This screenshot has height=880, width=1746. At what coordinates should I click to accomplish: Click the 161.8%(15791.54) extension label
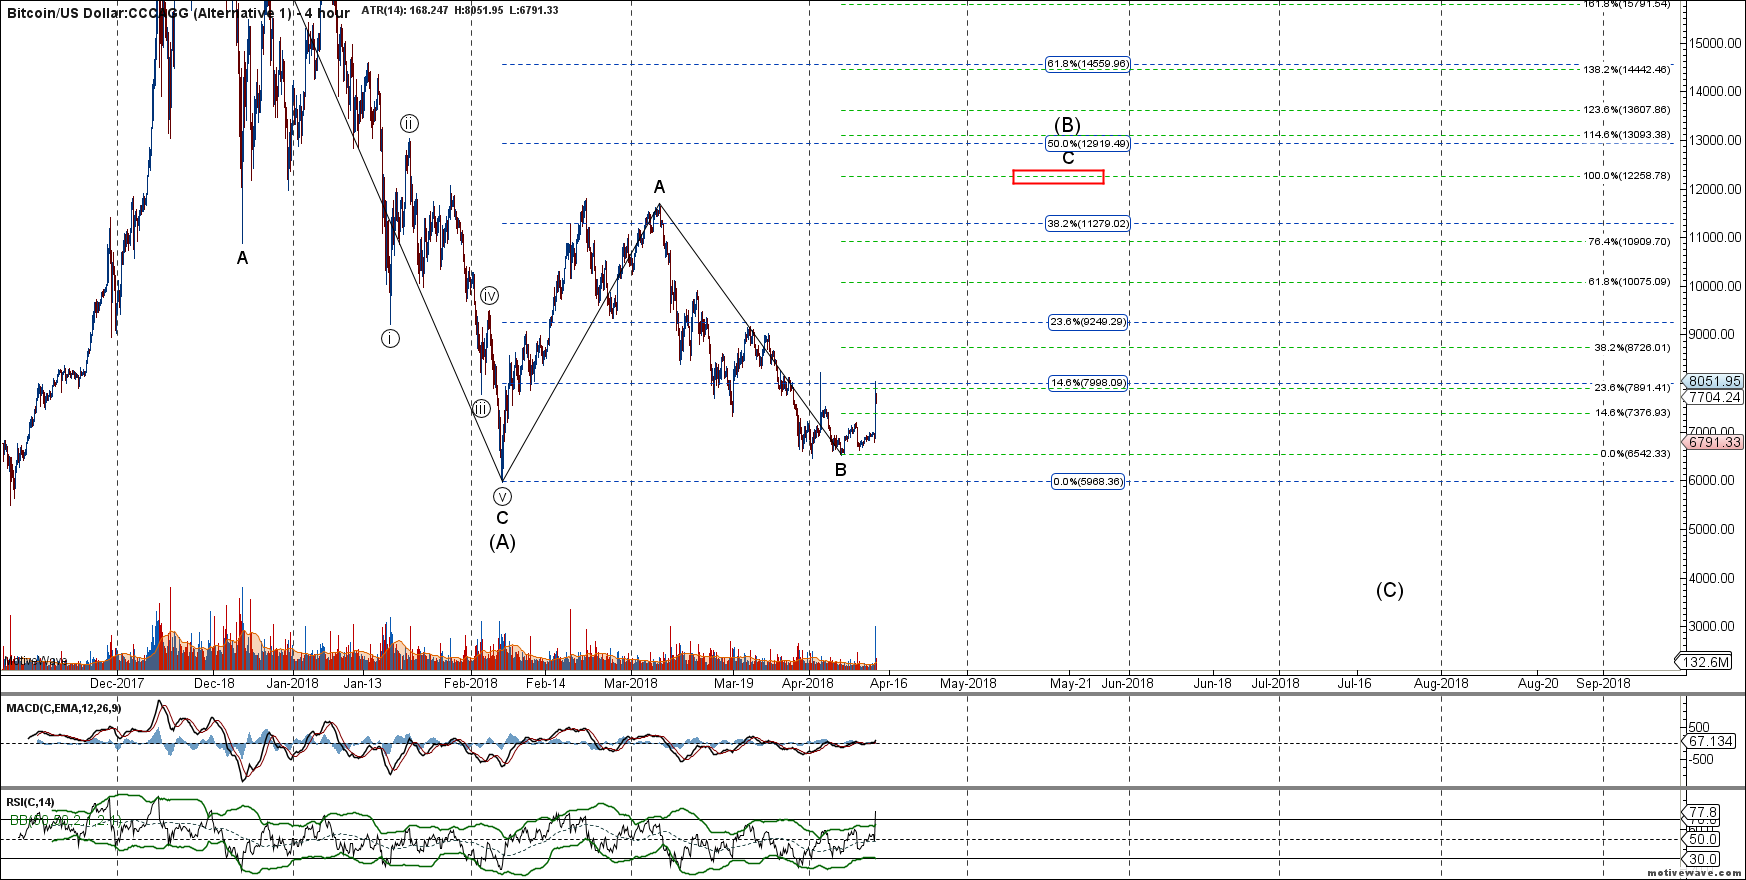[x=1627, y=4]
